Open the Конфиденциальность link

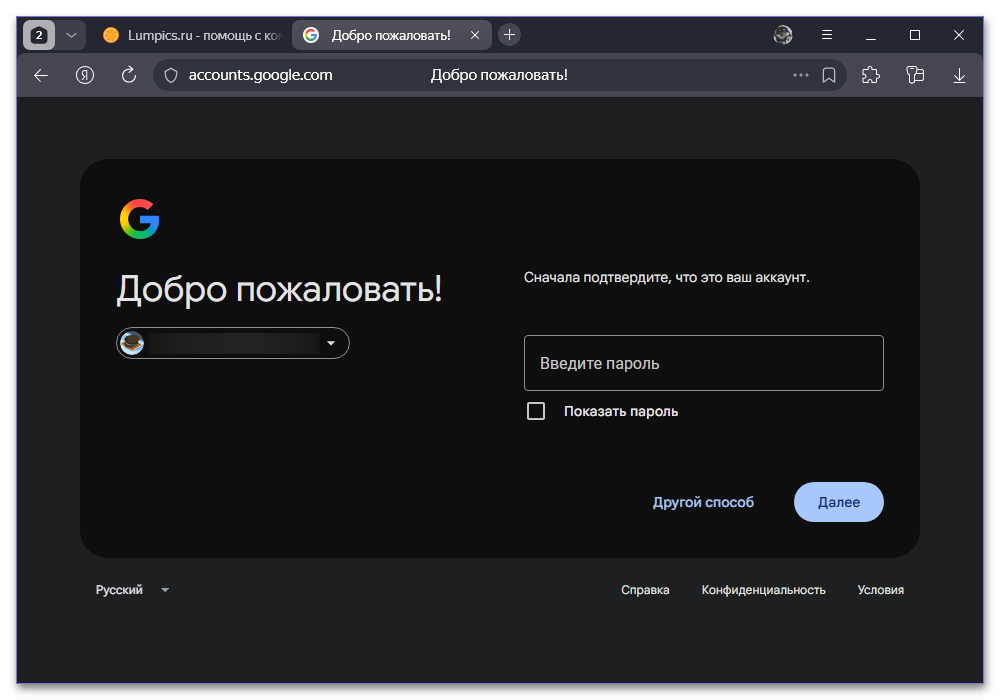763,590
